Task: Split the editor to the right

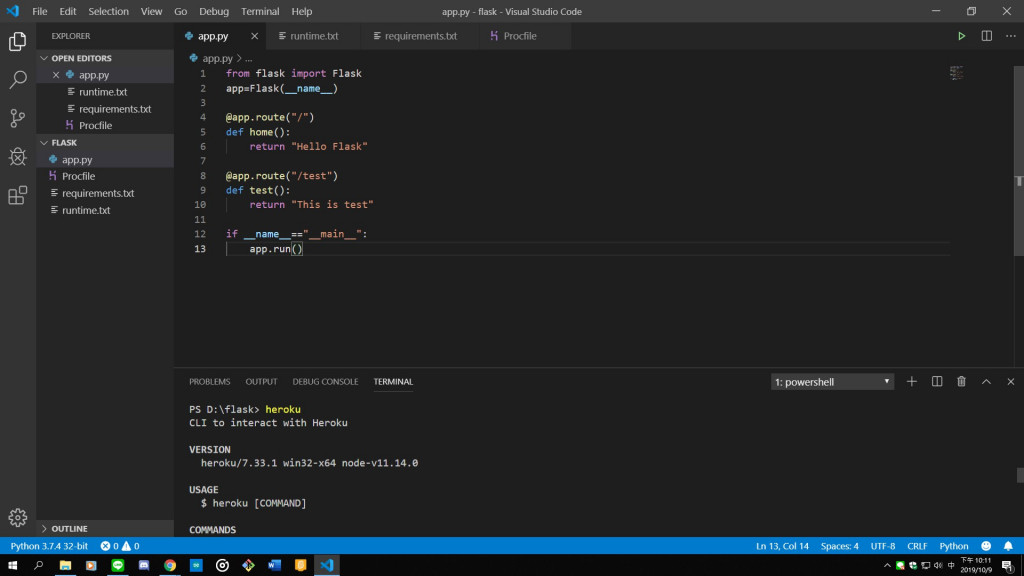Action: (x=986, y=36)
